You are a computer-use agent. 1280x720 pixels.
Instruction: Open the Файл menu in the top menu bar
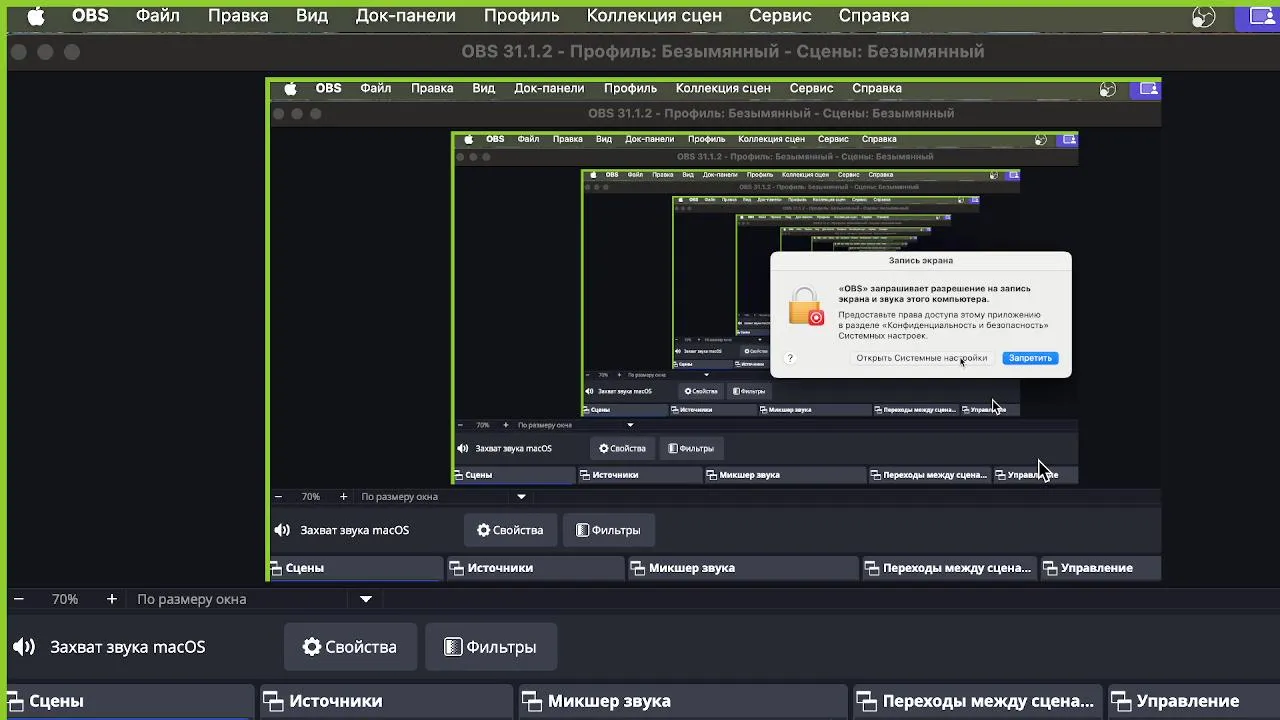[x=157, y=16]
